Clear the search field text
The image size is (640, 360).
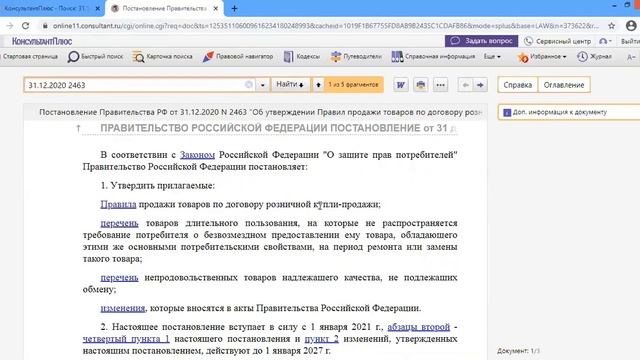(x=249, y=84)
